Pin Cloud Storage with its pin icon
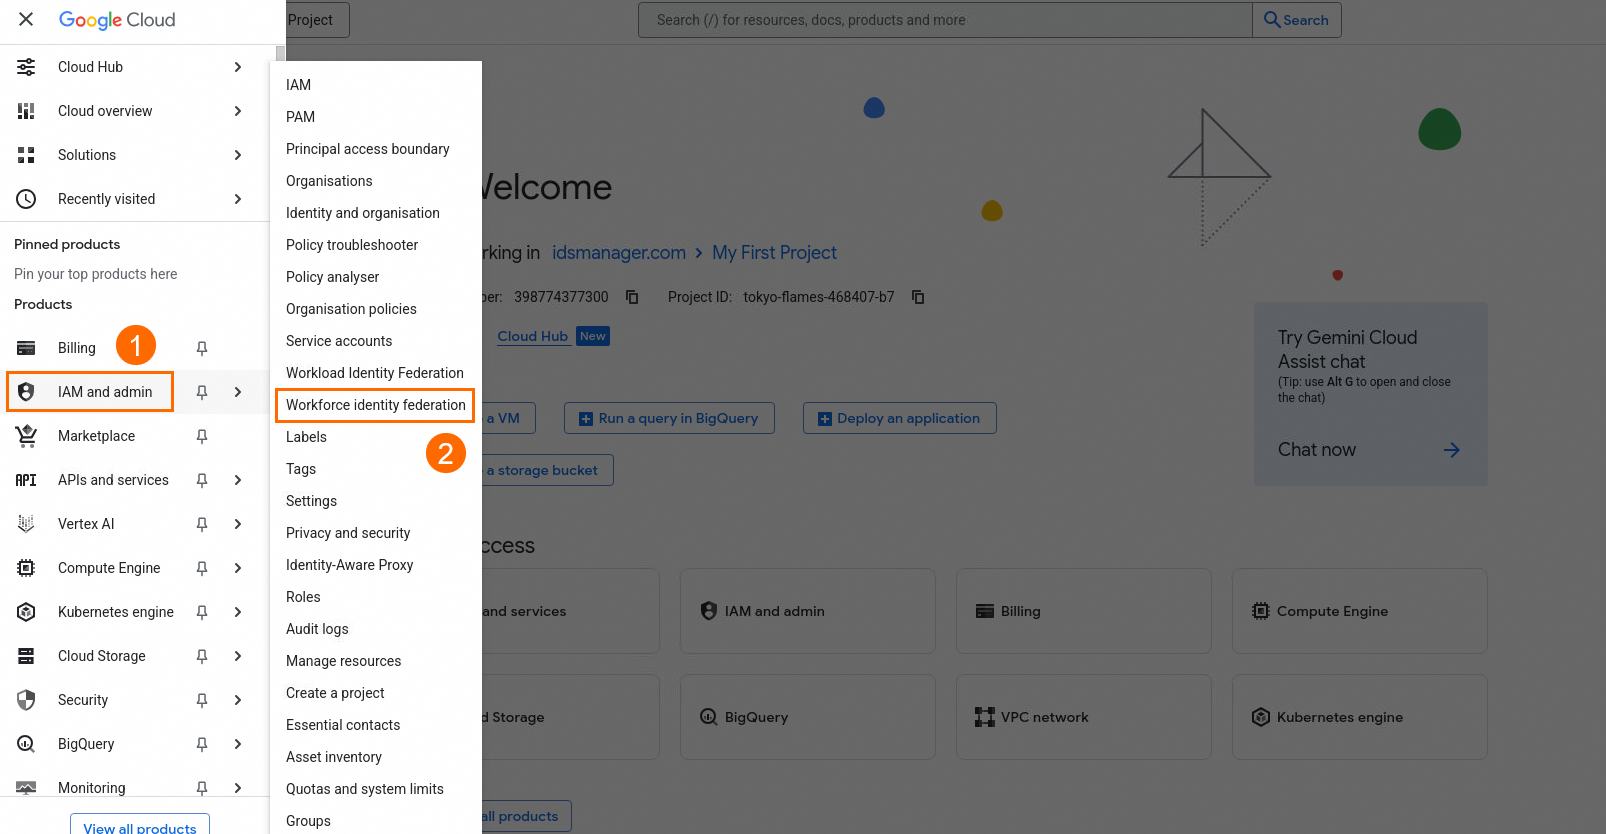Image resolution: width=1606 pixels, height=834 pixels. click(x=202, y=656)
